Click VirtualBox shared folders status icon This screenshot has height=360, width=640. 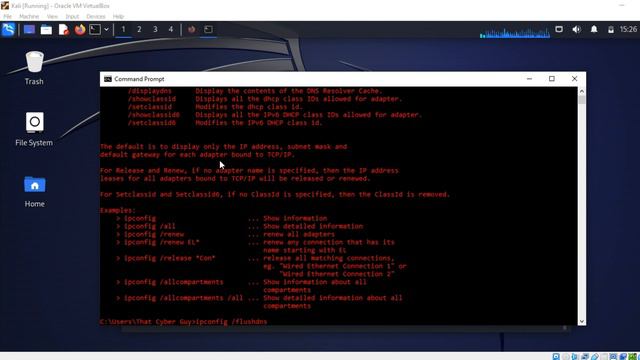tap(604, 357)
